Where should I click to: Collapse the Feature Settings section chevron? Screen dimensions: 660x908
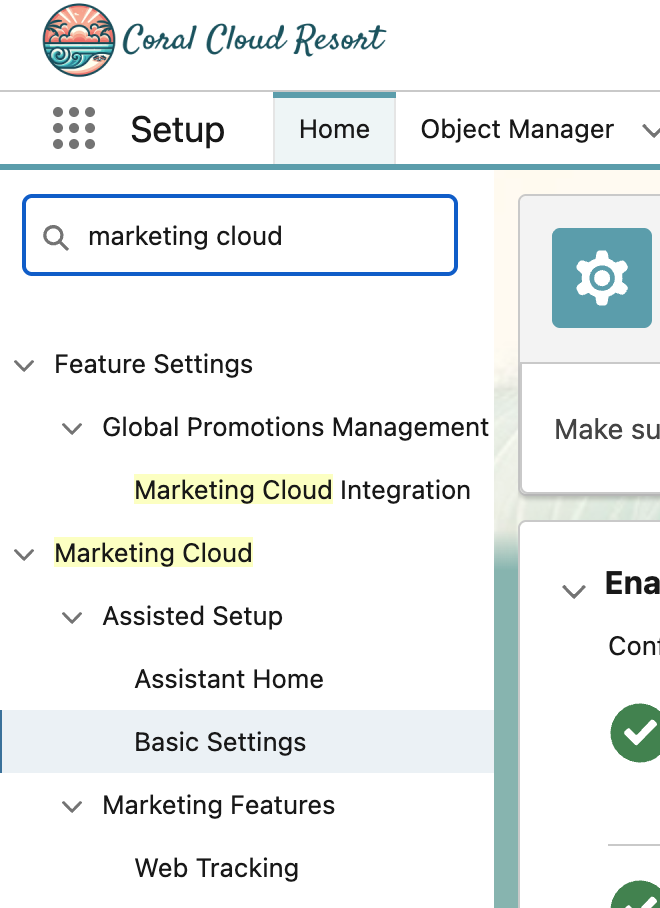click(24, 365)
